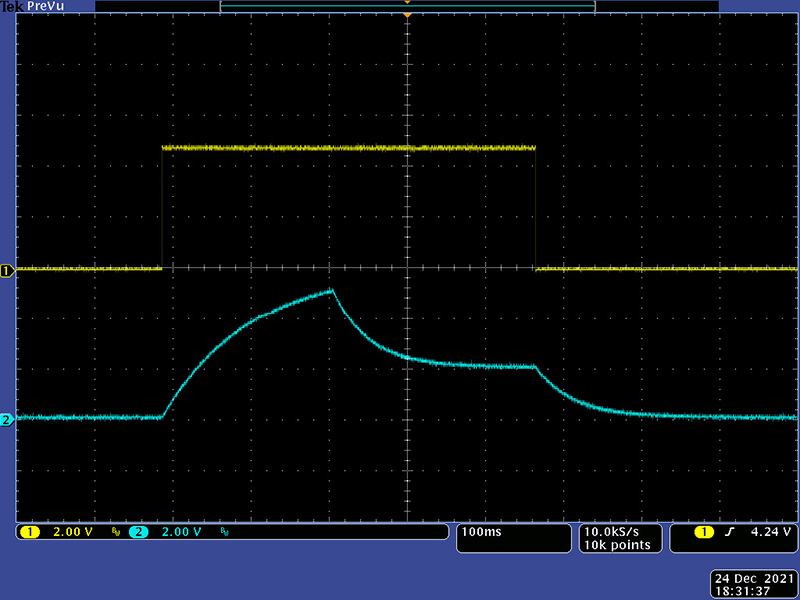The height and width of the screenshot is (600, 800).
Task: Click channel 2 scale 2.00 V
Action: pos(181,532)
